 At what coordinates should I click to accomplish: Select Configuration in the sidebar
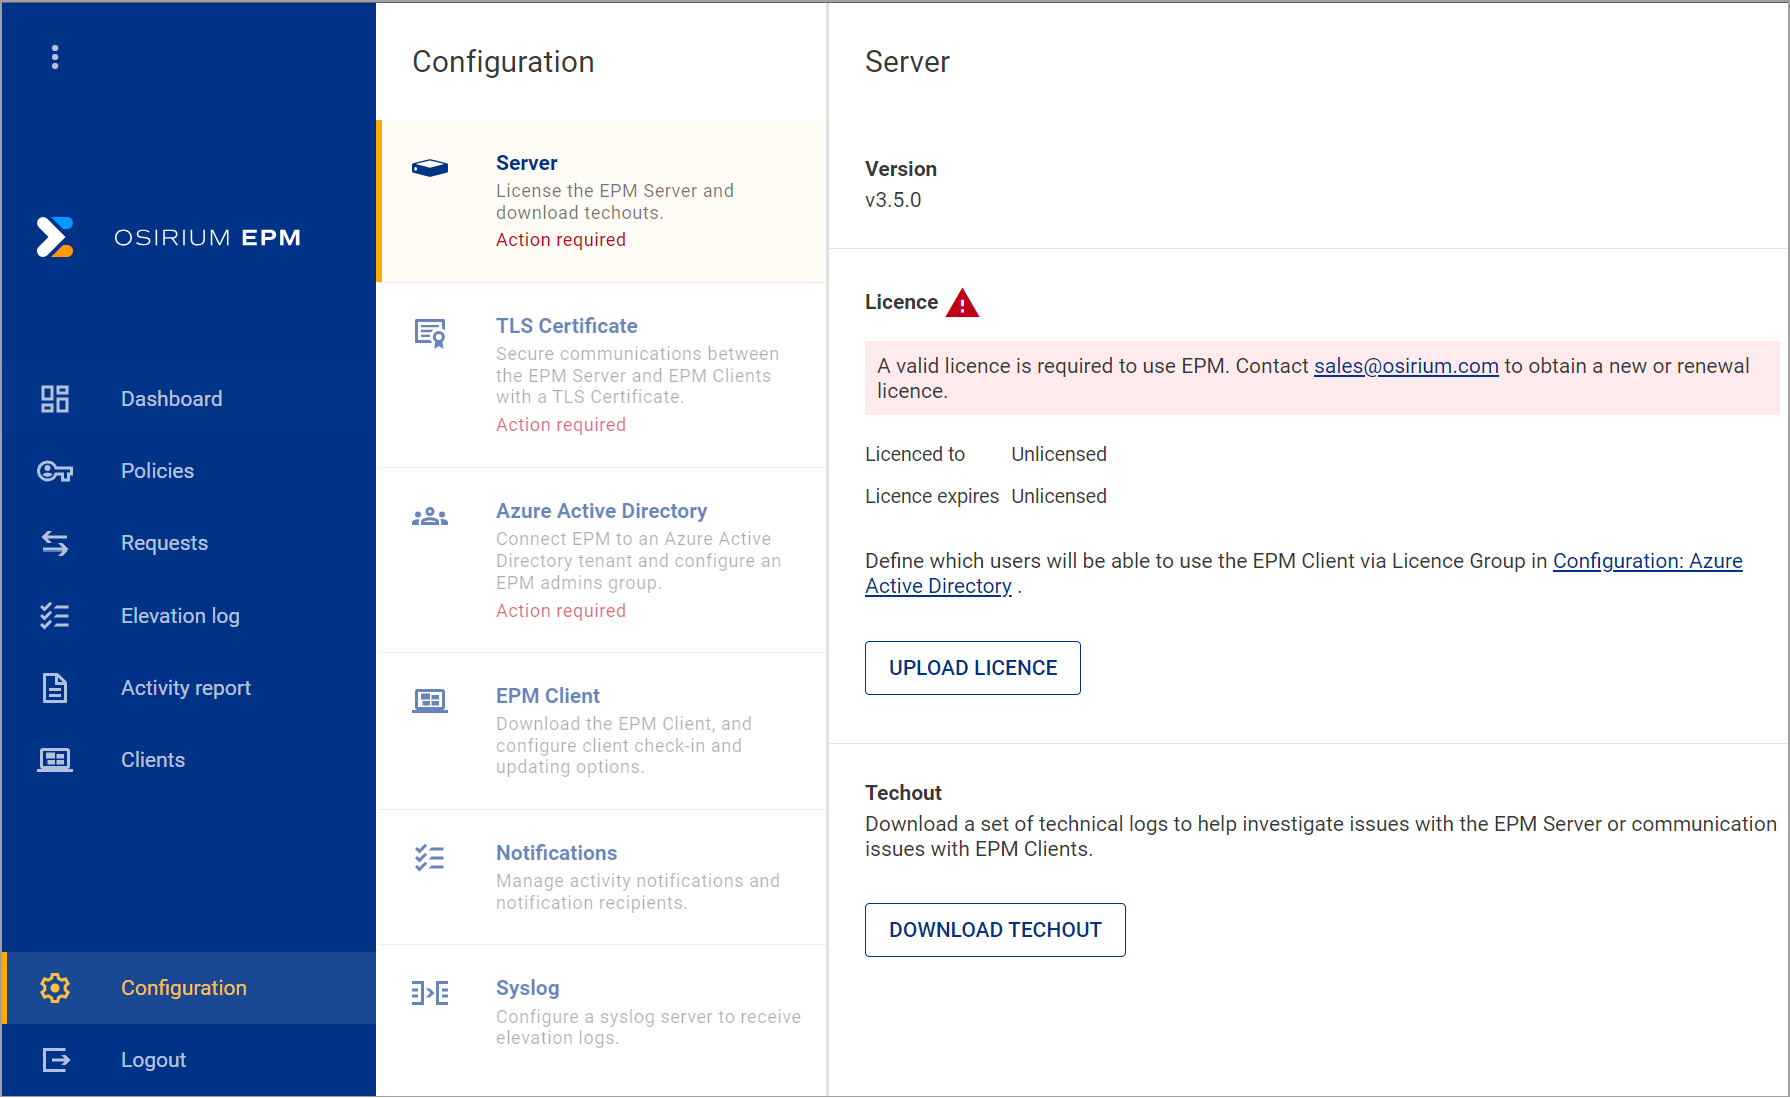pos(189,988)
